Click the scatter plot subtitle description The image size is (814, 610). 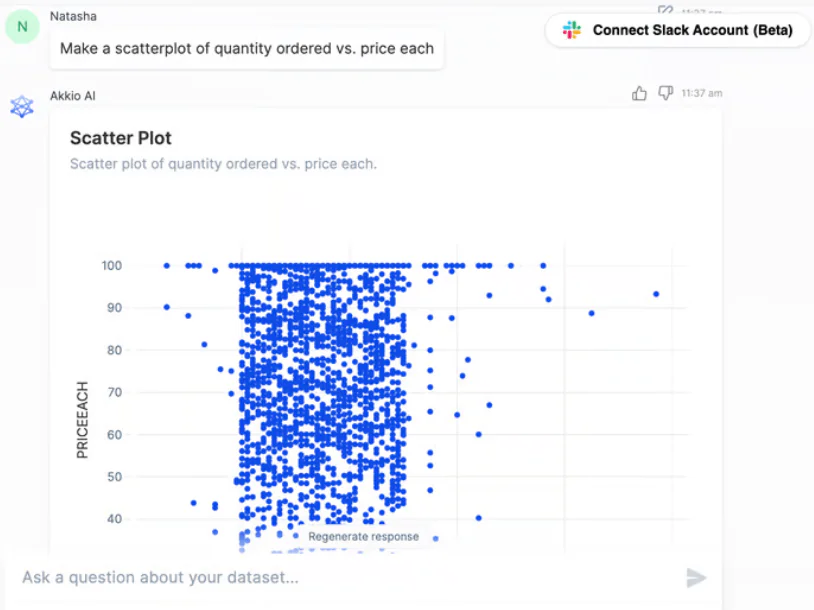223,164
